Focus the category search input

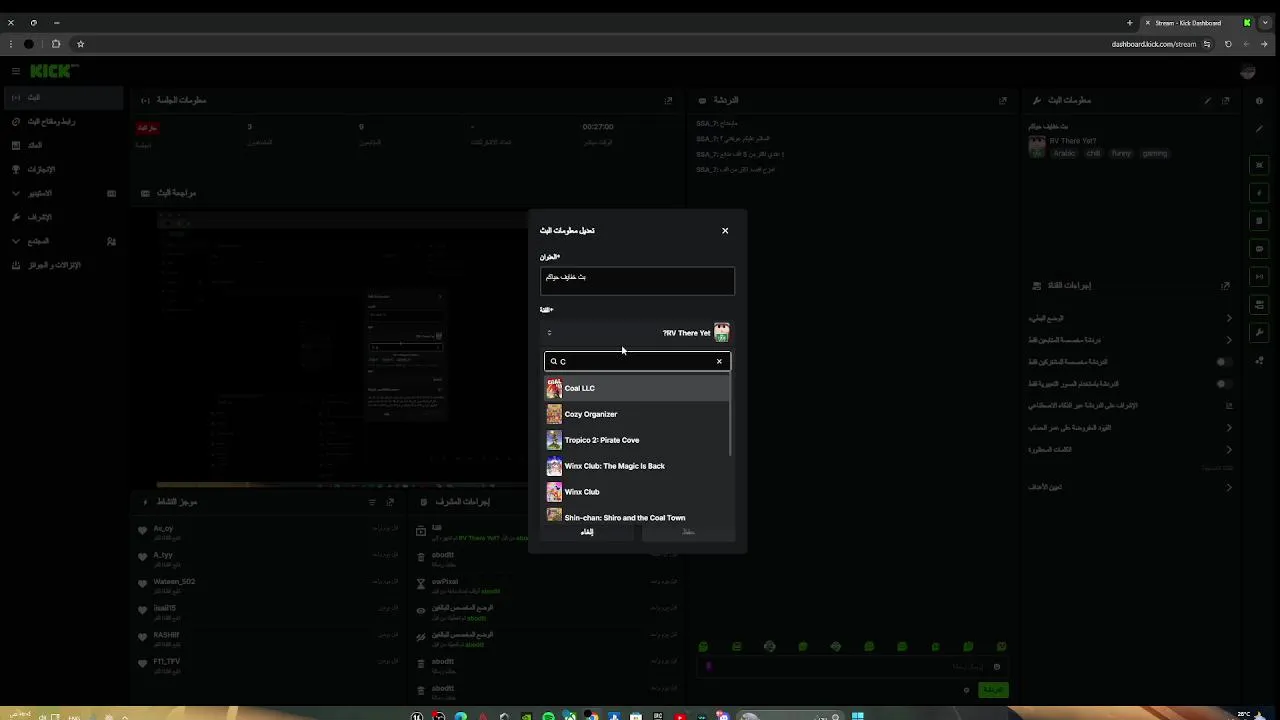(637, 361)
